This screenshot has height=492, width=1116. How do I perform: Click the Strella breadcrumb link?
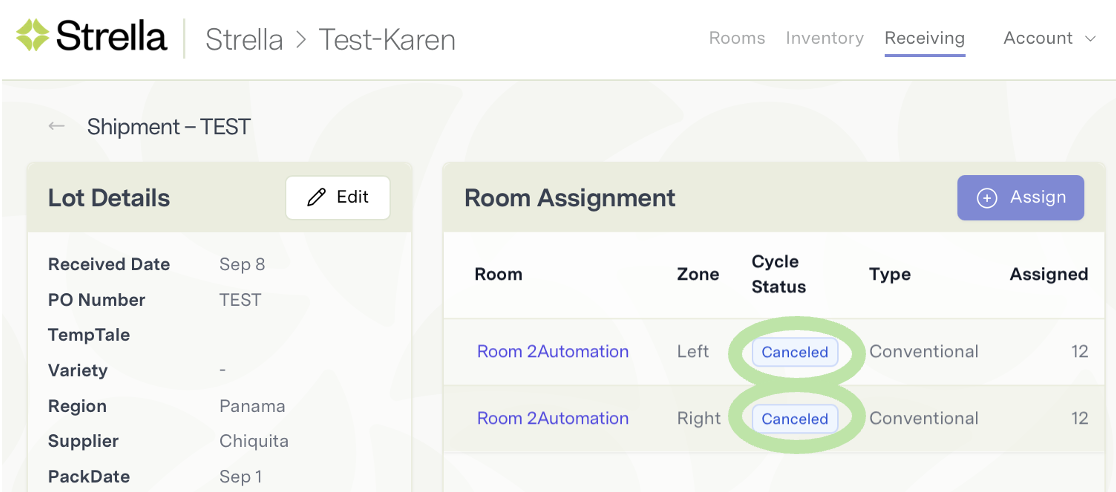click(x=242, y=40)
